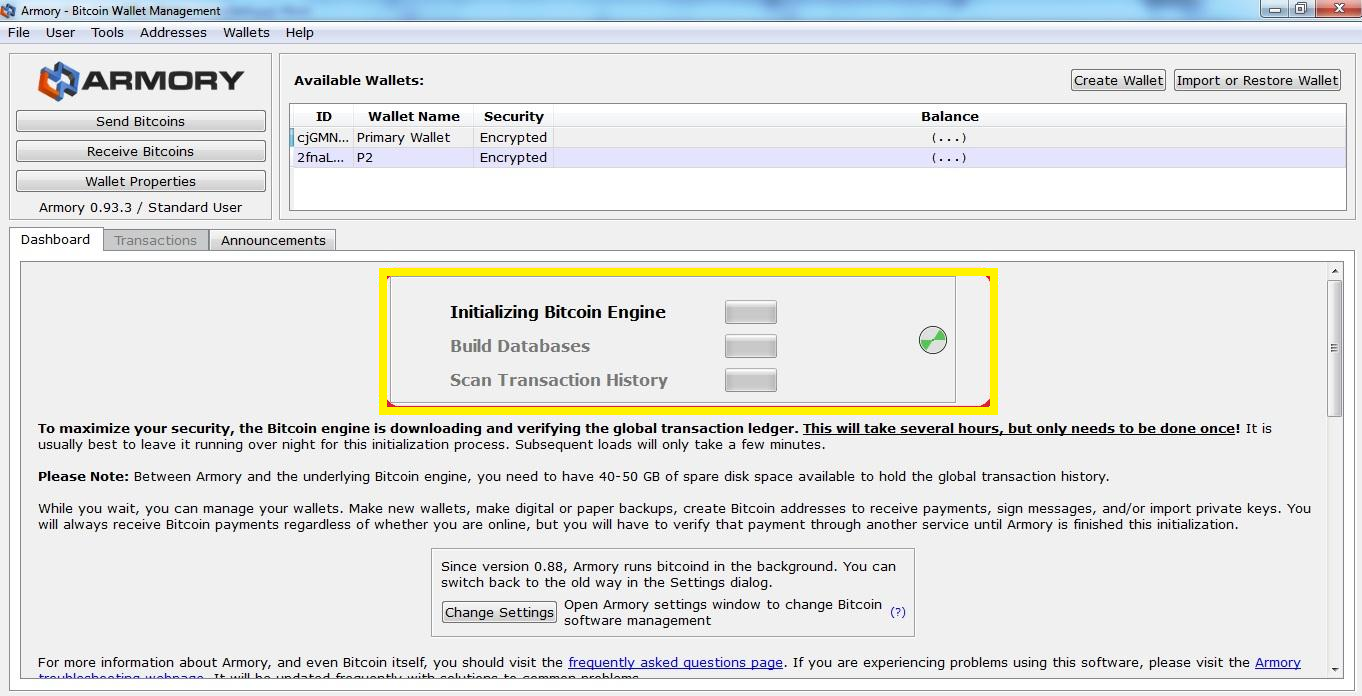This screenshot has height=696, width=1362.
Task: Open the File menu
Action: coord(18,32)
